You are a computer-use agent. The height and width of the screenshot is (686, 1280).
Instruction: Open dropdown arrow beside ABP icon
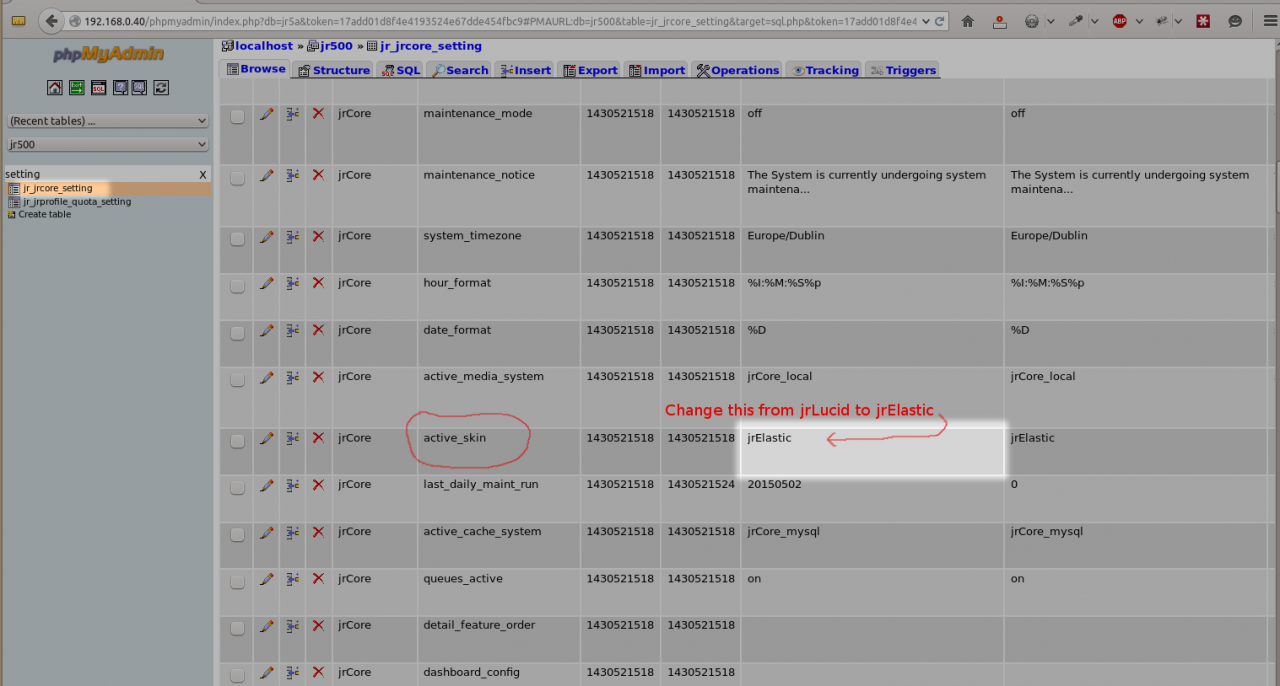point(1138,21)
